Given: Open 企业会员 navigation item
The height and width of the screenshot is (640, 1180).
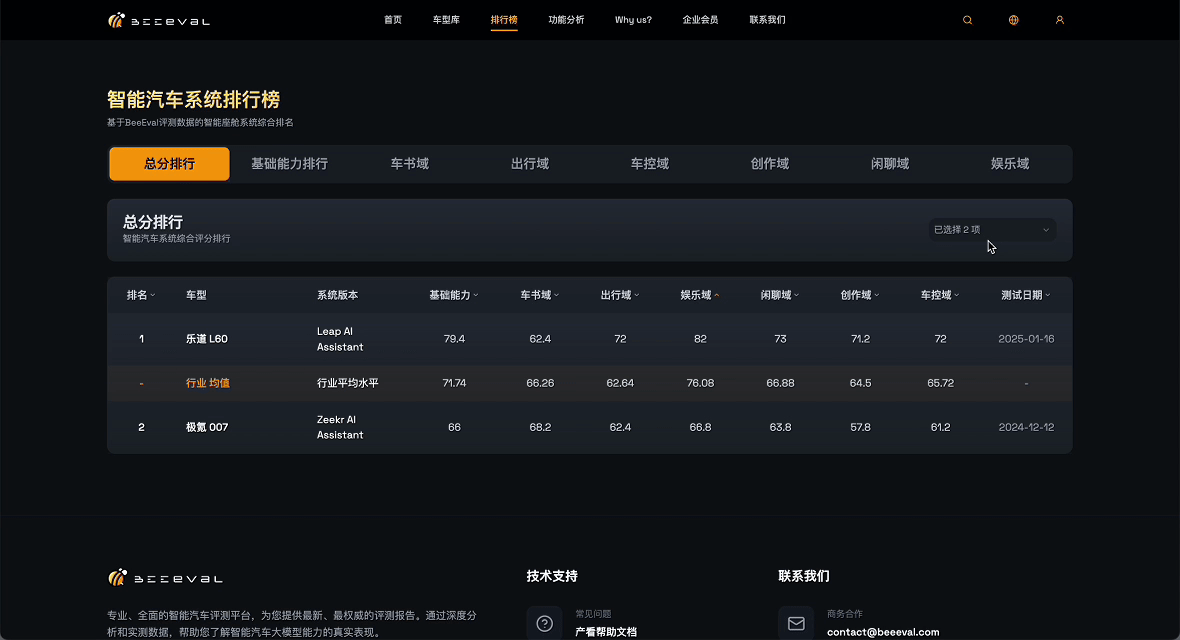Looking at the screenshot, I should 701,20.
